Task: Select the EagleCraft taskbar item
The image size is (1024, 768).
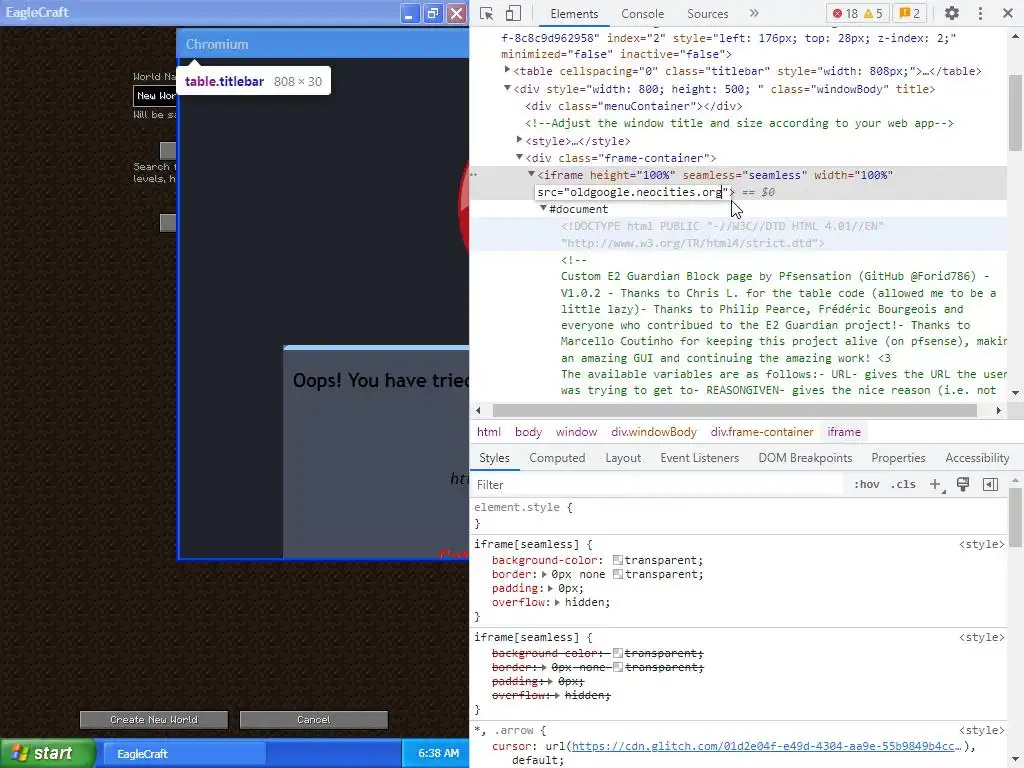Action: click(185, 754)
